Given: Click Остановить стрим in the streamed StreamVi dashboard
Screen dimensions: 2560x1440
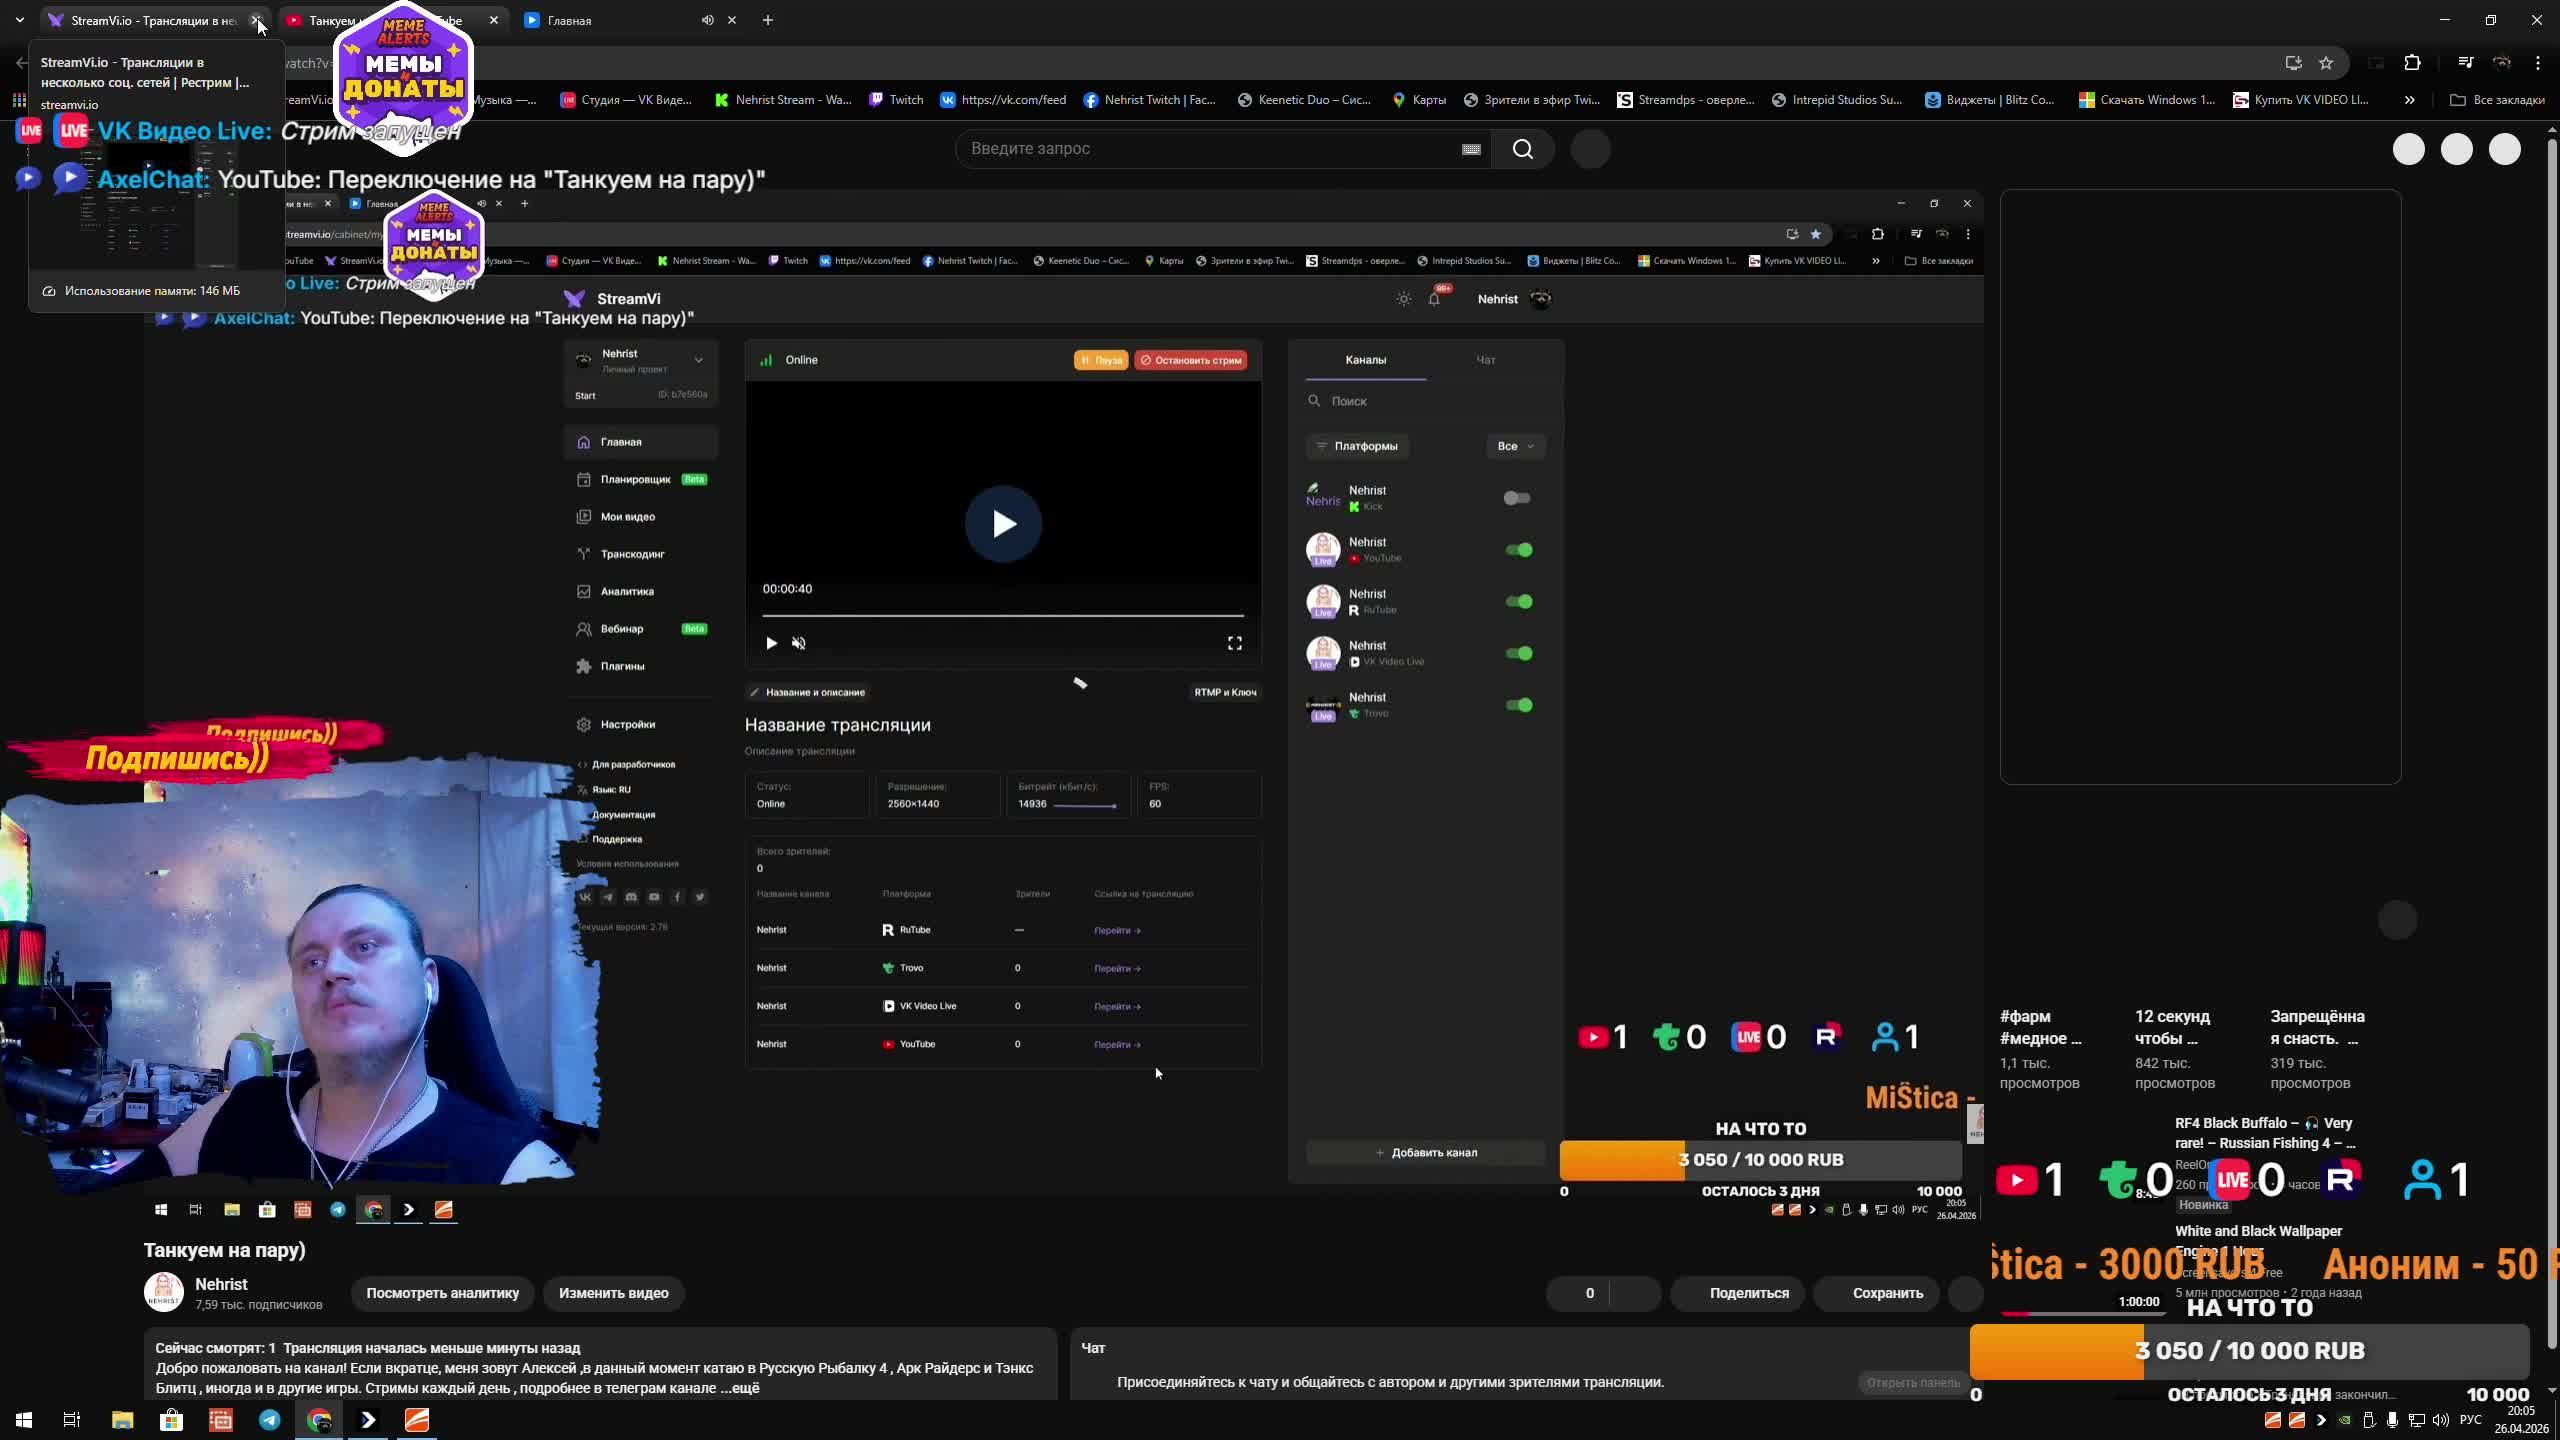Looking at the screenshot, I should (1191, 360).
